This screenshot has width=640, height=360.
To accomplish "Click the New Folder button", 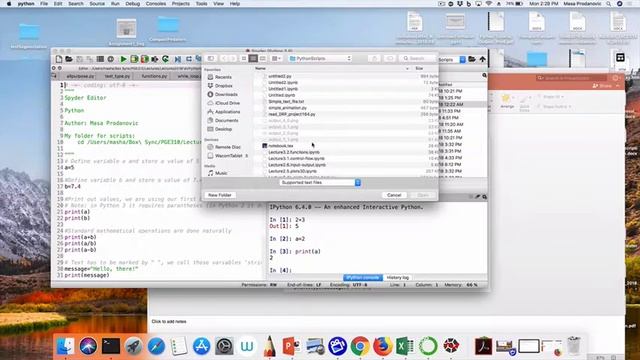I will [220, 195].
